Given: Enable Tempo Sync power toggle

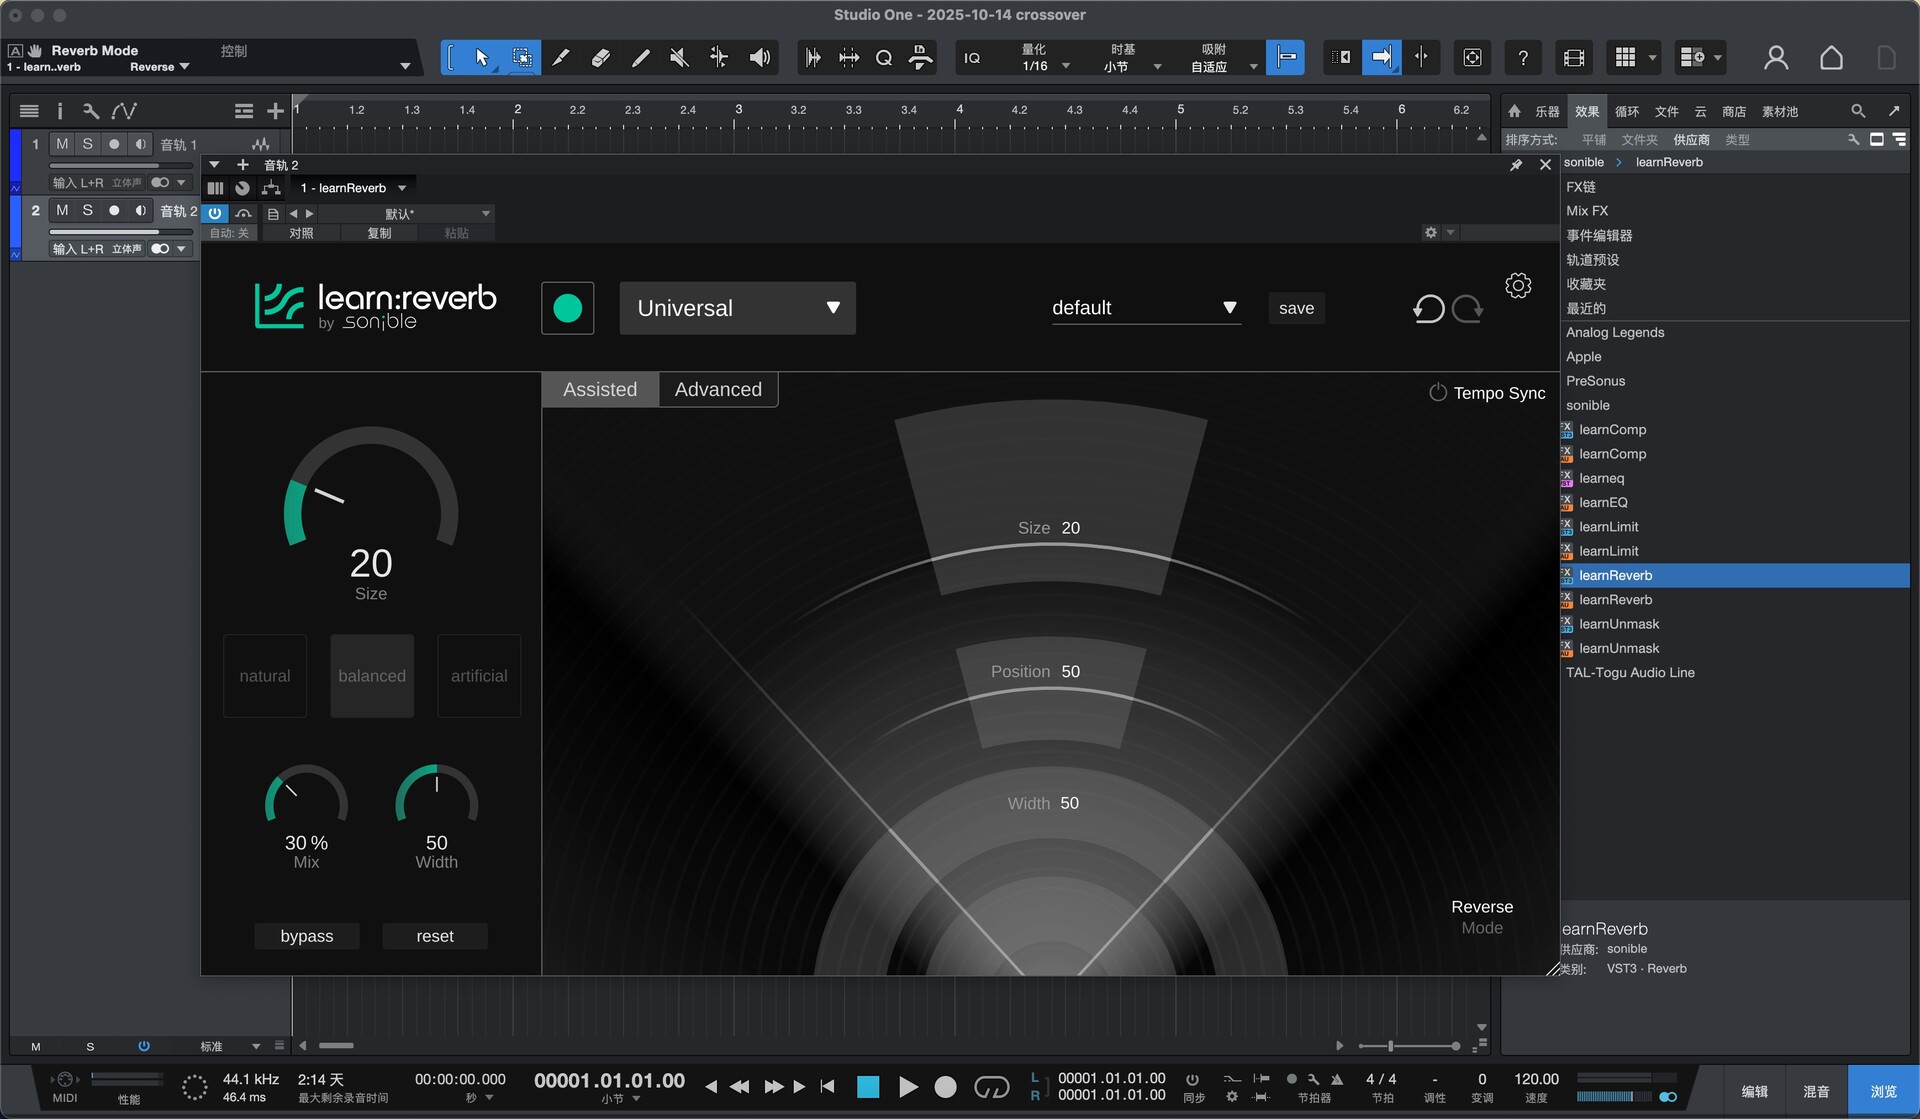Looking at the screenshot, I should tap(1437, 393).
